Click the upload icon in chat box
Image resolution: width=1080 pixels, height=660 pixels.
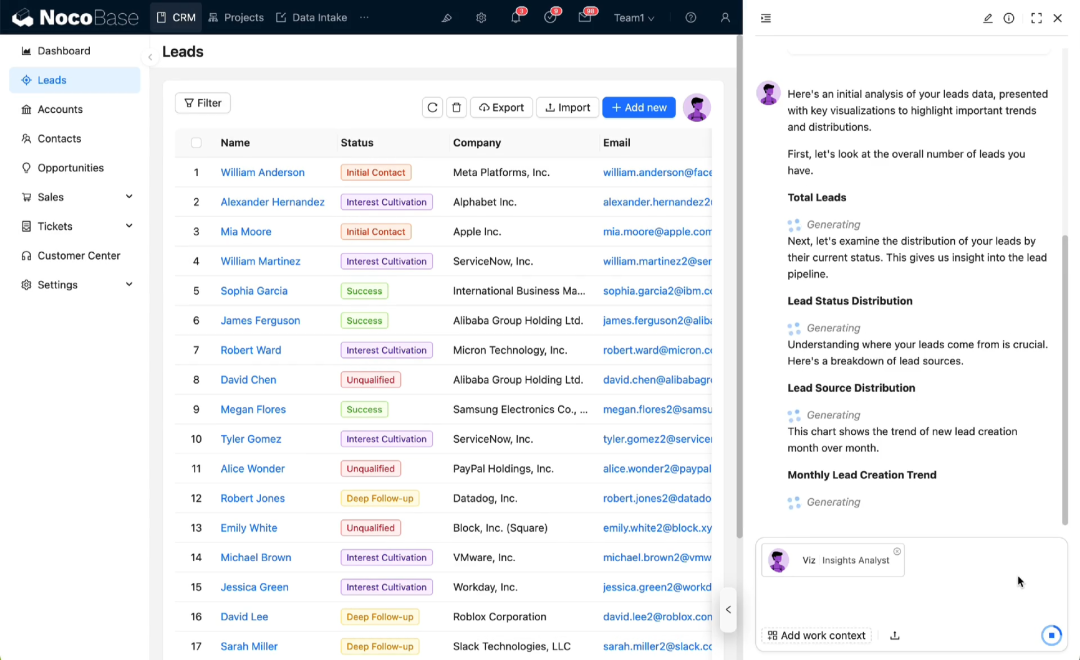894,635
